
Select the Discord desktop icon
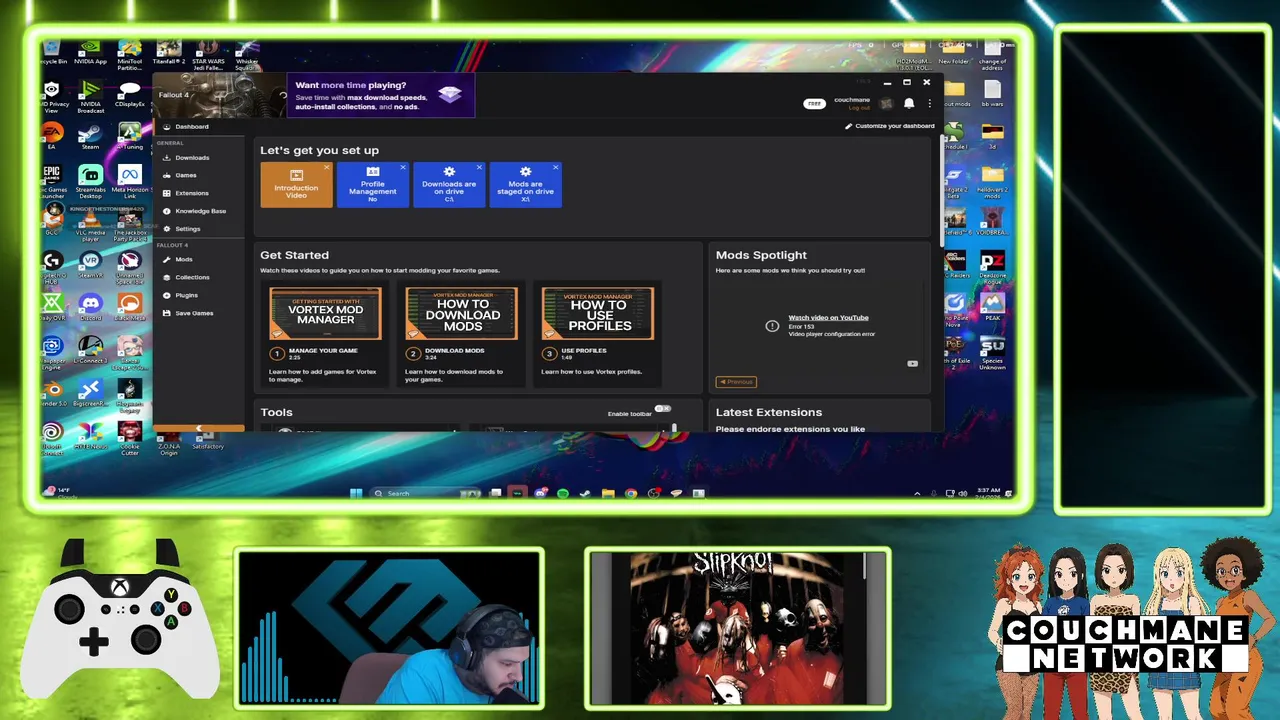click(91, 309)
